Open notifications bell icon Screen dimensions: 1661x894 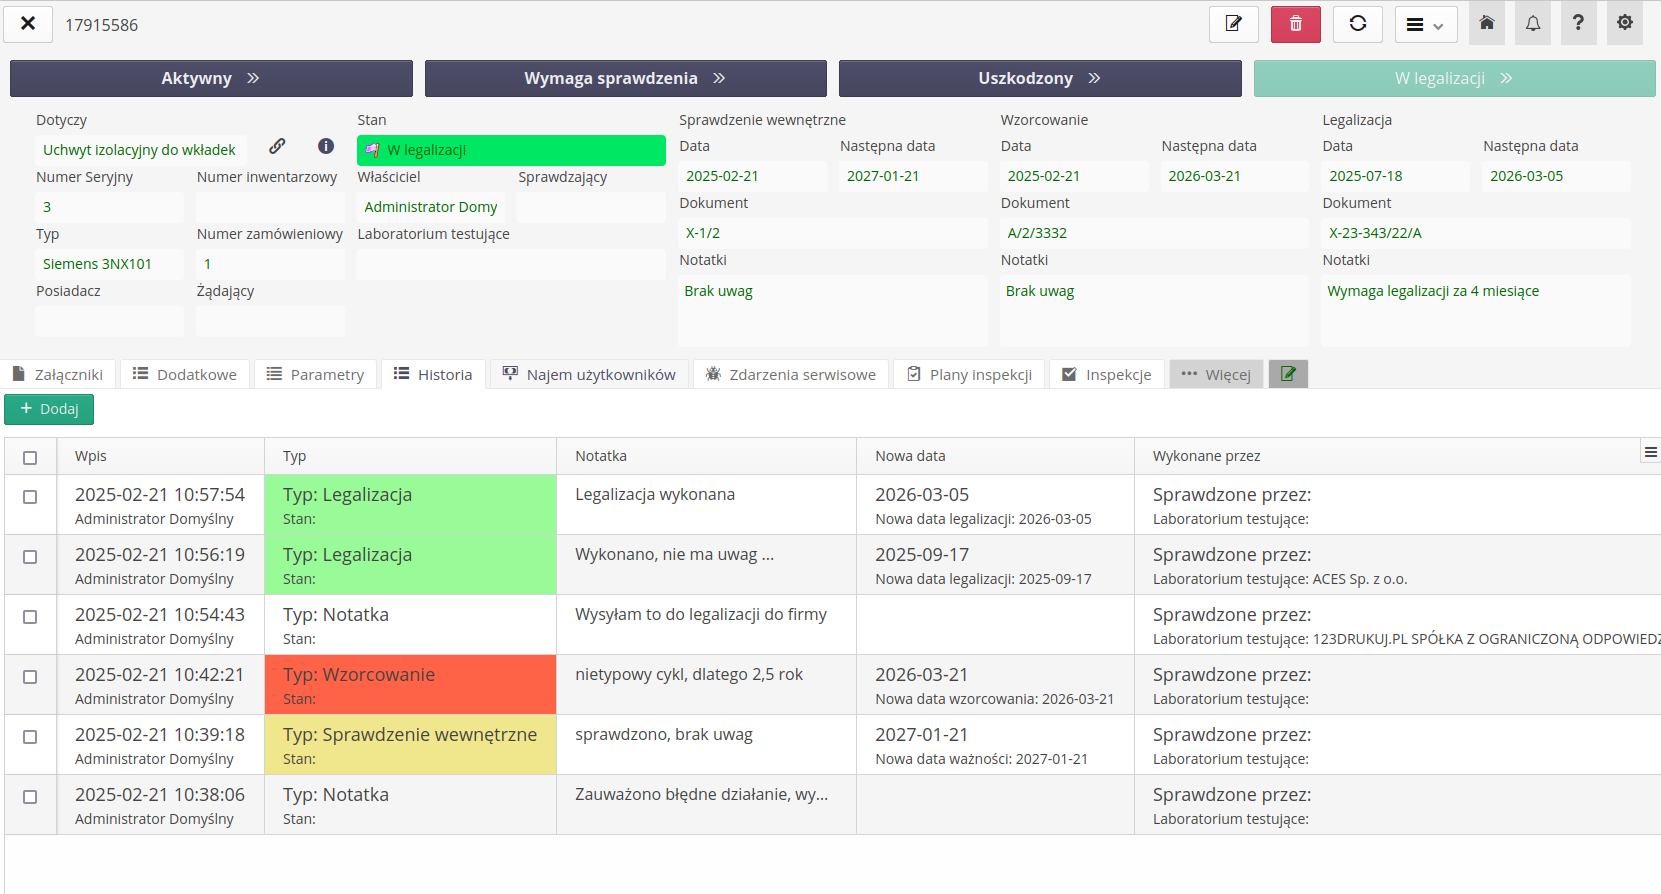point(1532,24)
